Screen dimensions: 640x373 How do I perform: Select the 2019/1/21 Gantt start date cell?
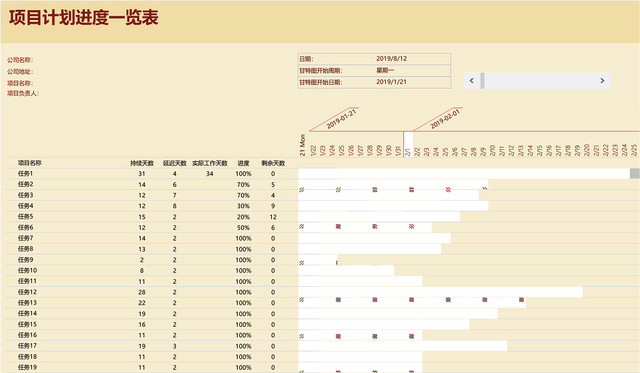coord(391,82)
